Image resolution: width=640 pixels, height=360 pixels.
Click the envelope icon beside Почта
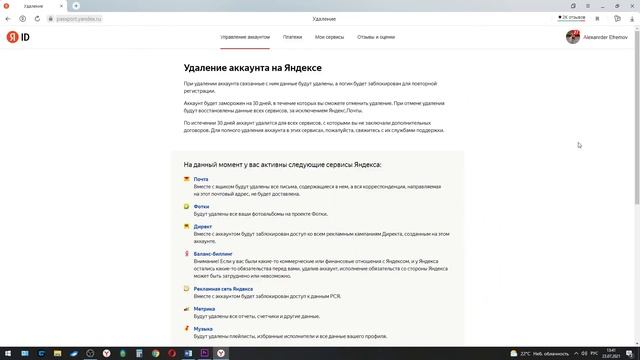click(x=187, y=179)
